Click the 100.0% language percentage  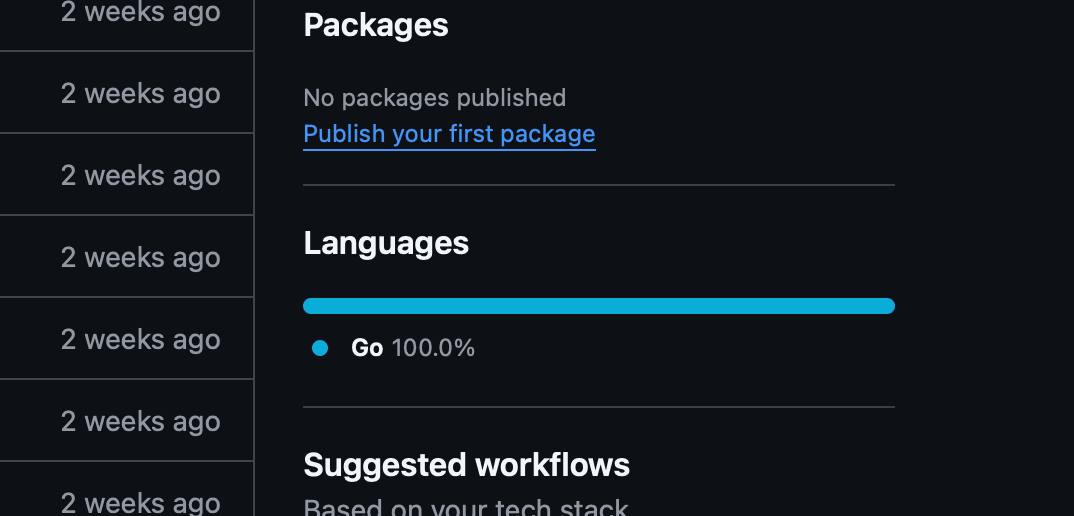[x=433, y=348]
